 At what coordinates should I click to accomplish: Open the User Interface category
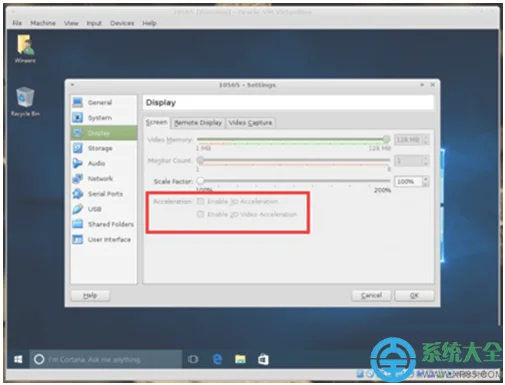103,239
